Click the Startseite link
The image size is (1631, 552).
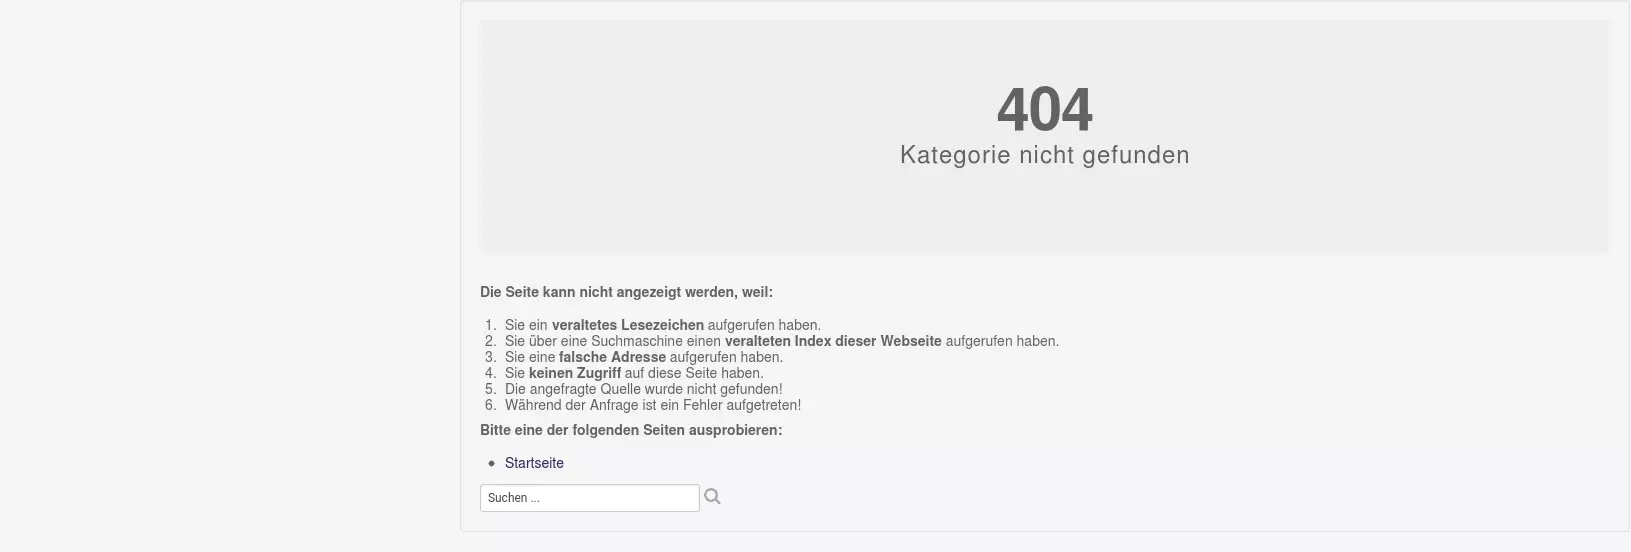(x=534, y=463)
